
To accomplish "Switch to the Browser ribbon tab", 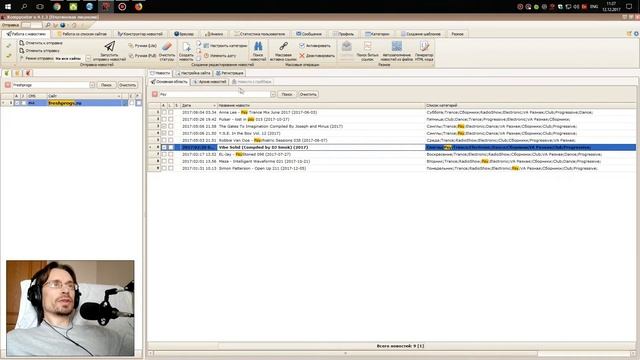I will (x=184, y=34).
